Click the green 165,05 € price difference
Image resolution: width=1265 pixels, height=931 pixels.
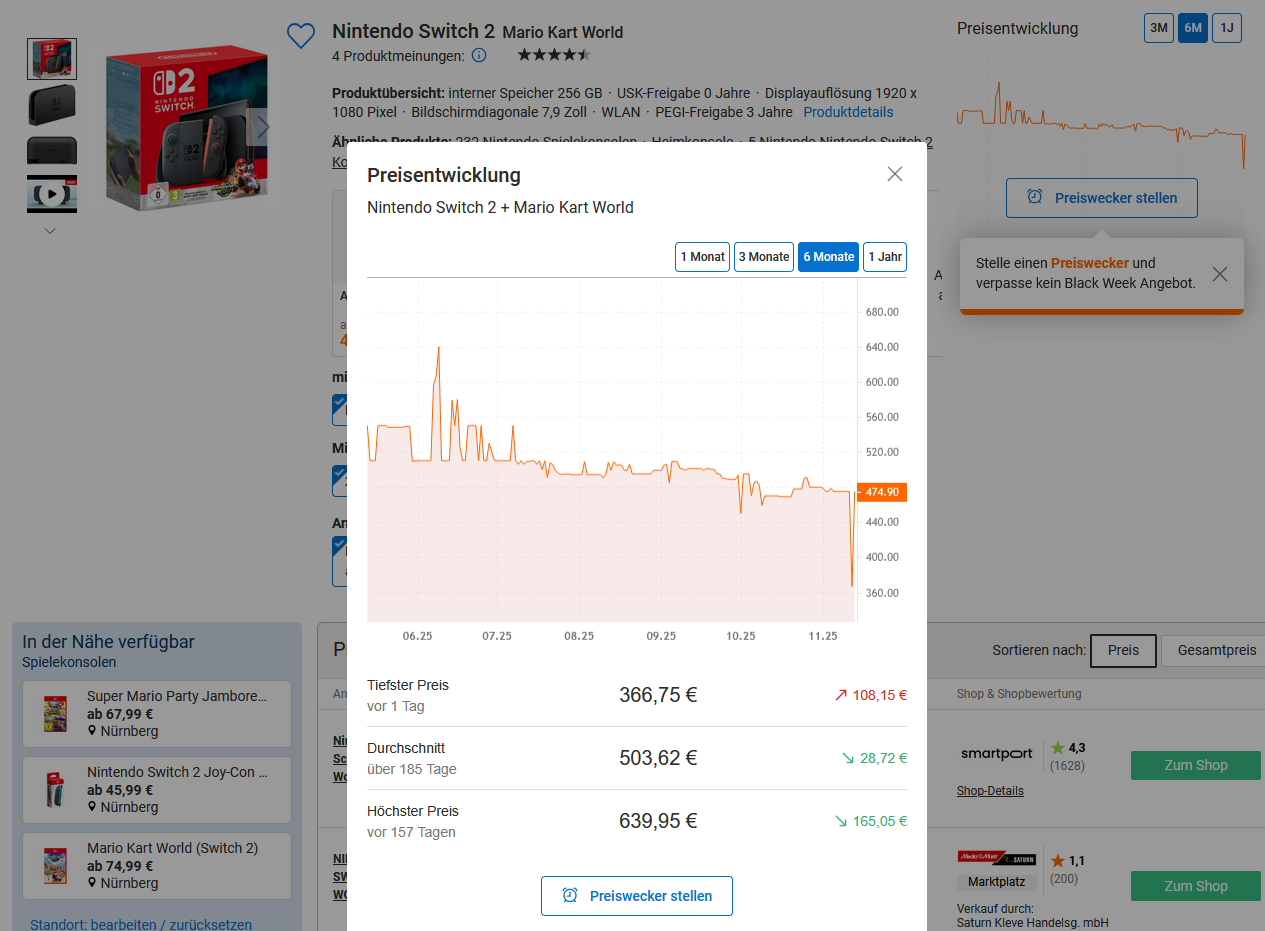pyautogui.click(x=871, y=821)
